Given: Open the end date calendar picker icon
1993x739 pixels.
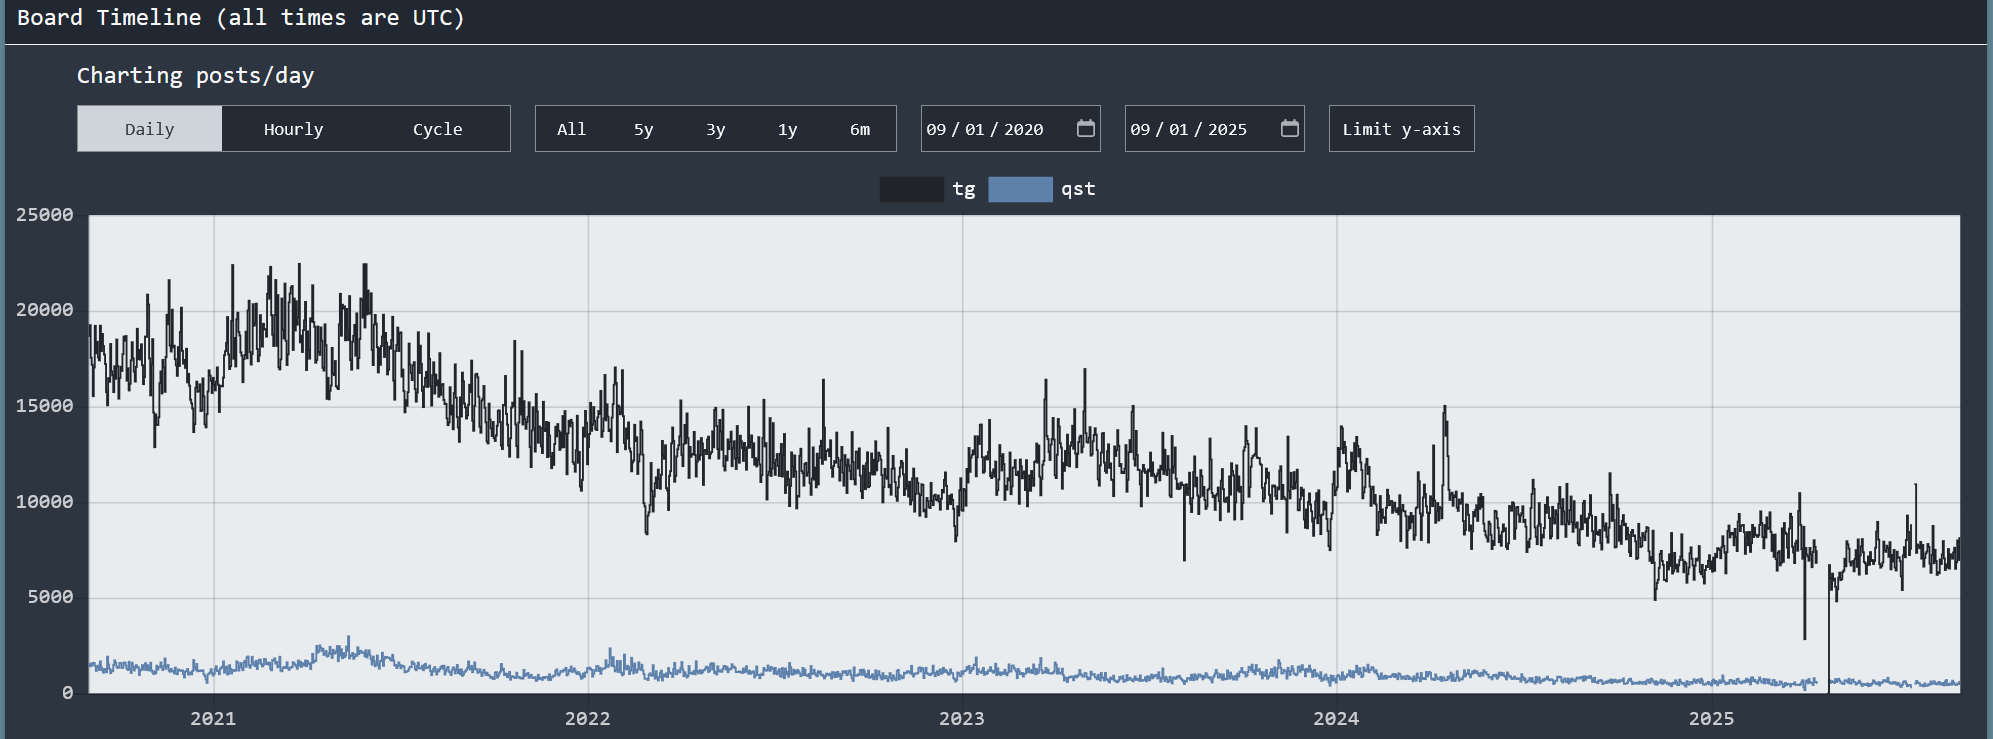Looking at the screenshot, I should click(x=1289, y=128).
